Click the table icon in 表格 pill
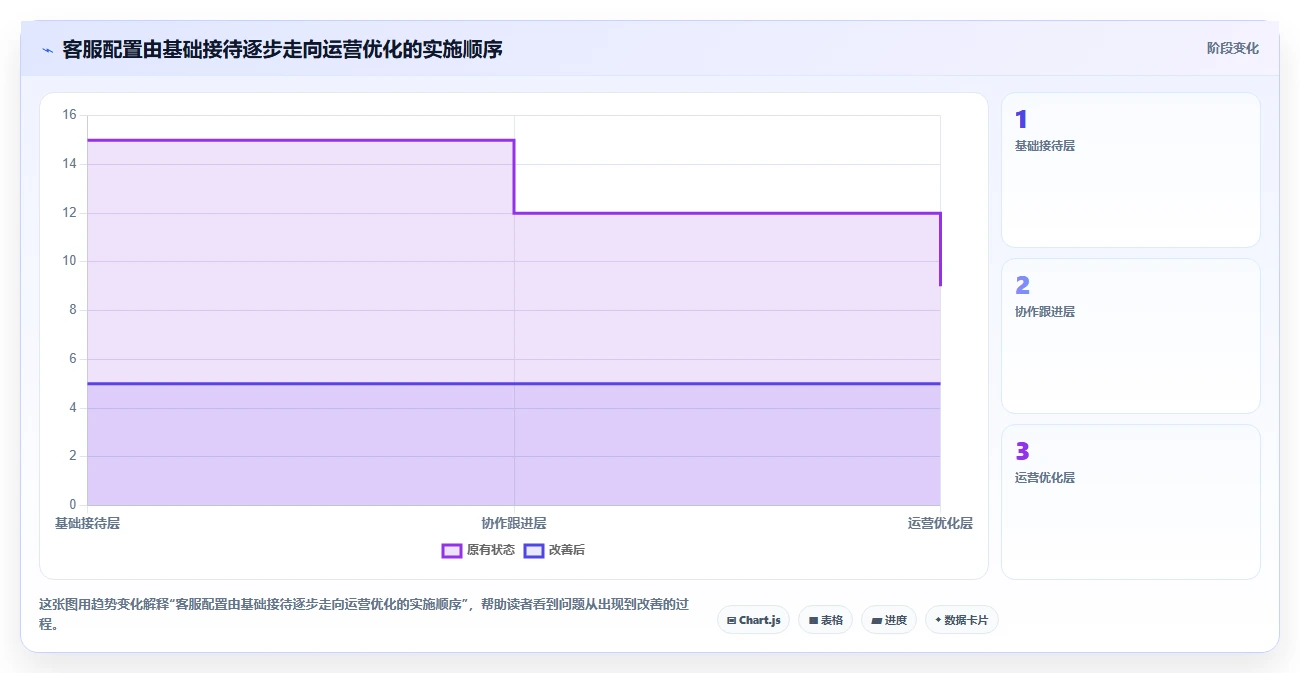This screenshot has height=673, width=1300. click(x=814, y=620)
